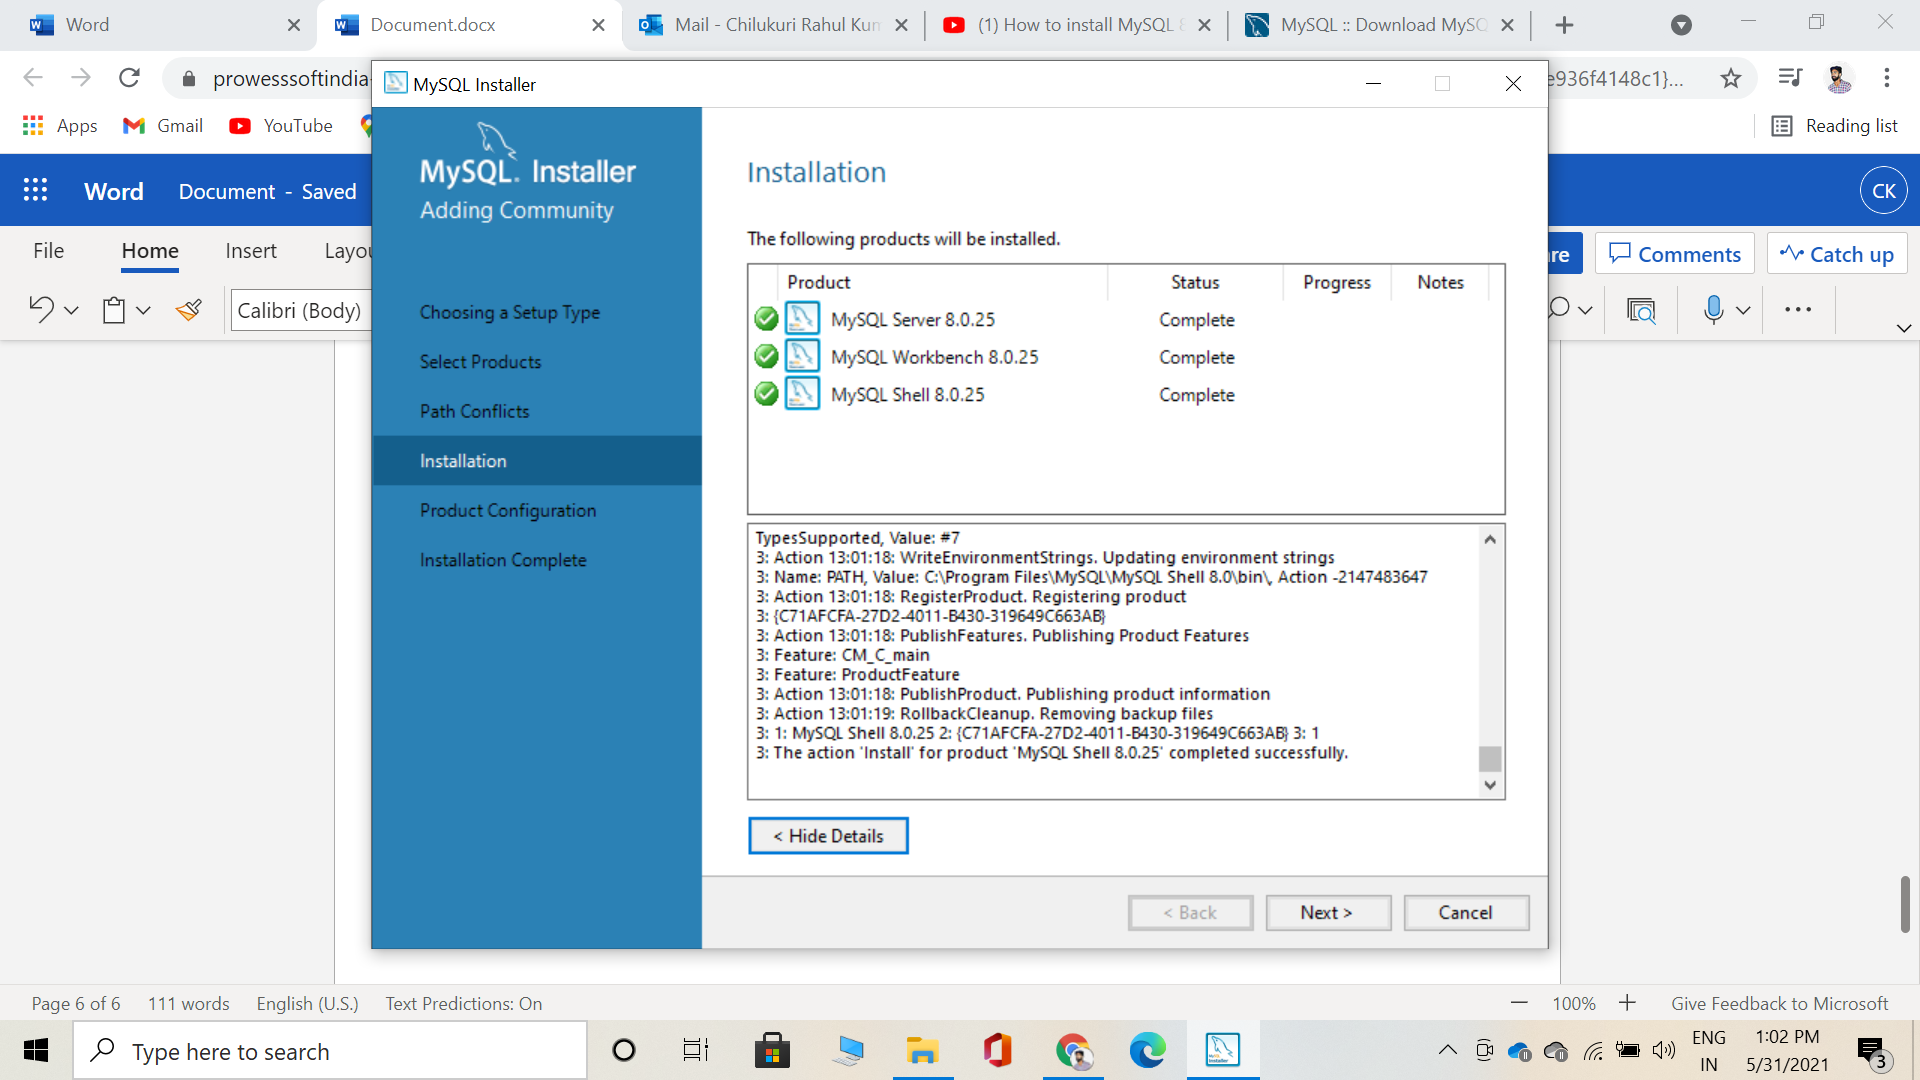The image size is (1920, 1080).
Task: Click the Hide Details button
Action: click(x=828, y=835)
